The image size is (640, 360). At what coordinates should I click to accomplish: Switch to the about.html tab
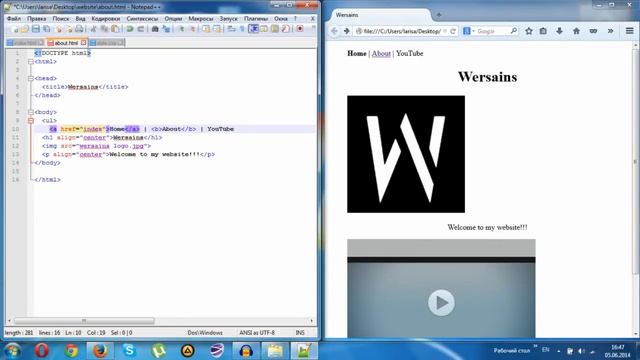(x=66, y=42)
